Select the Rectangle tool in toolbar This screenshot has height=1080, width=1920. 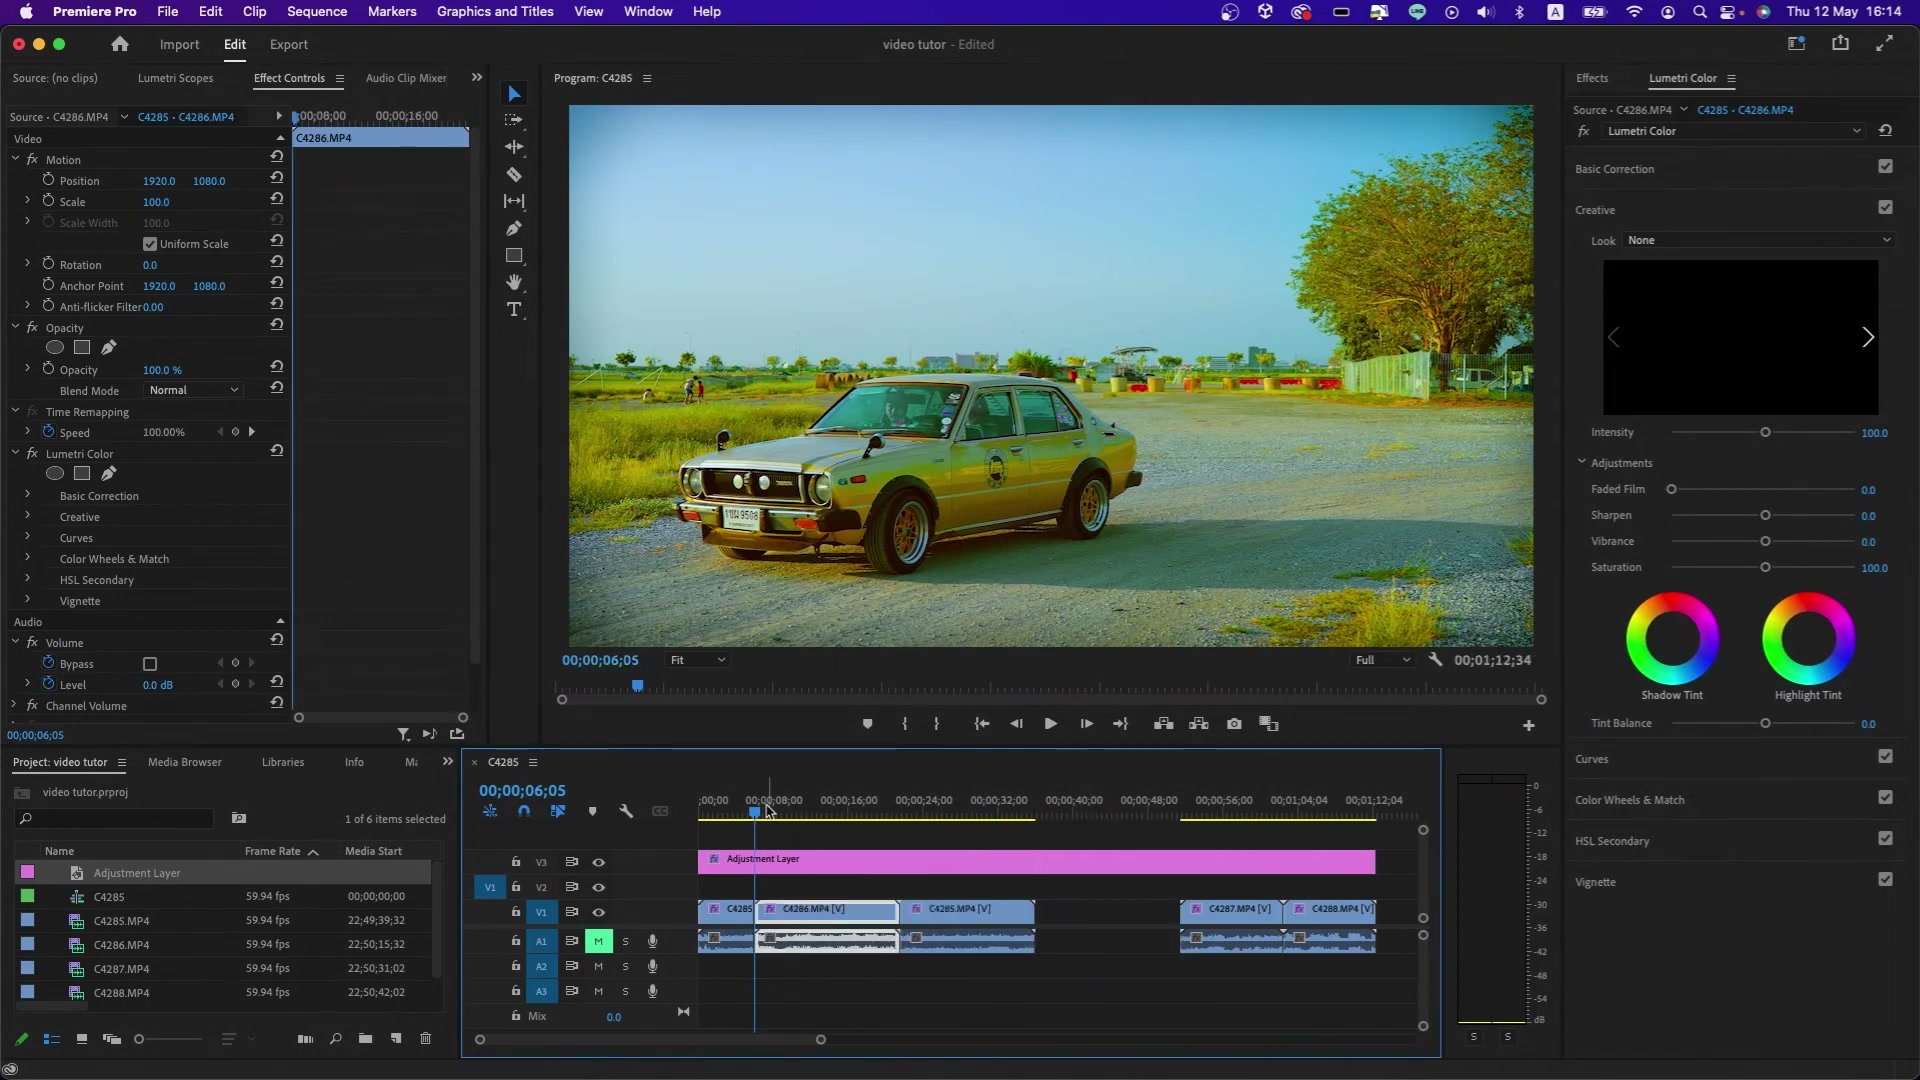[514, 255]
